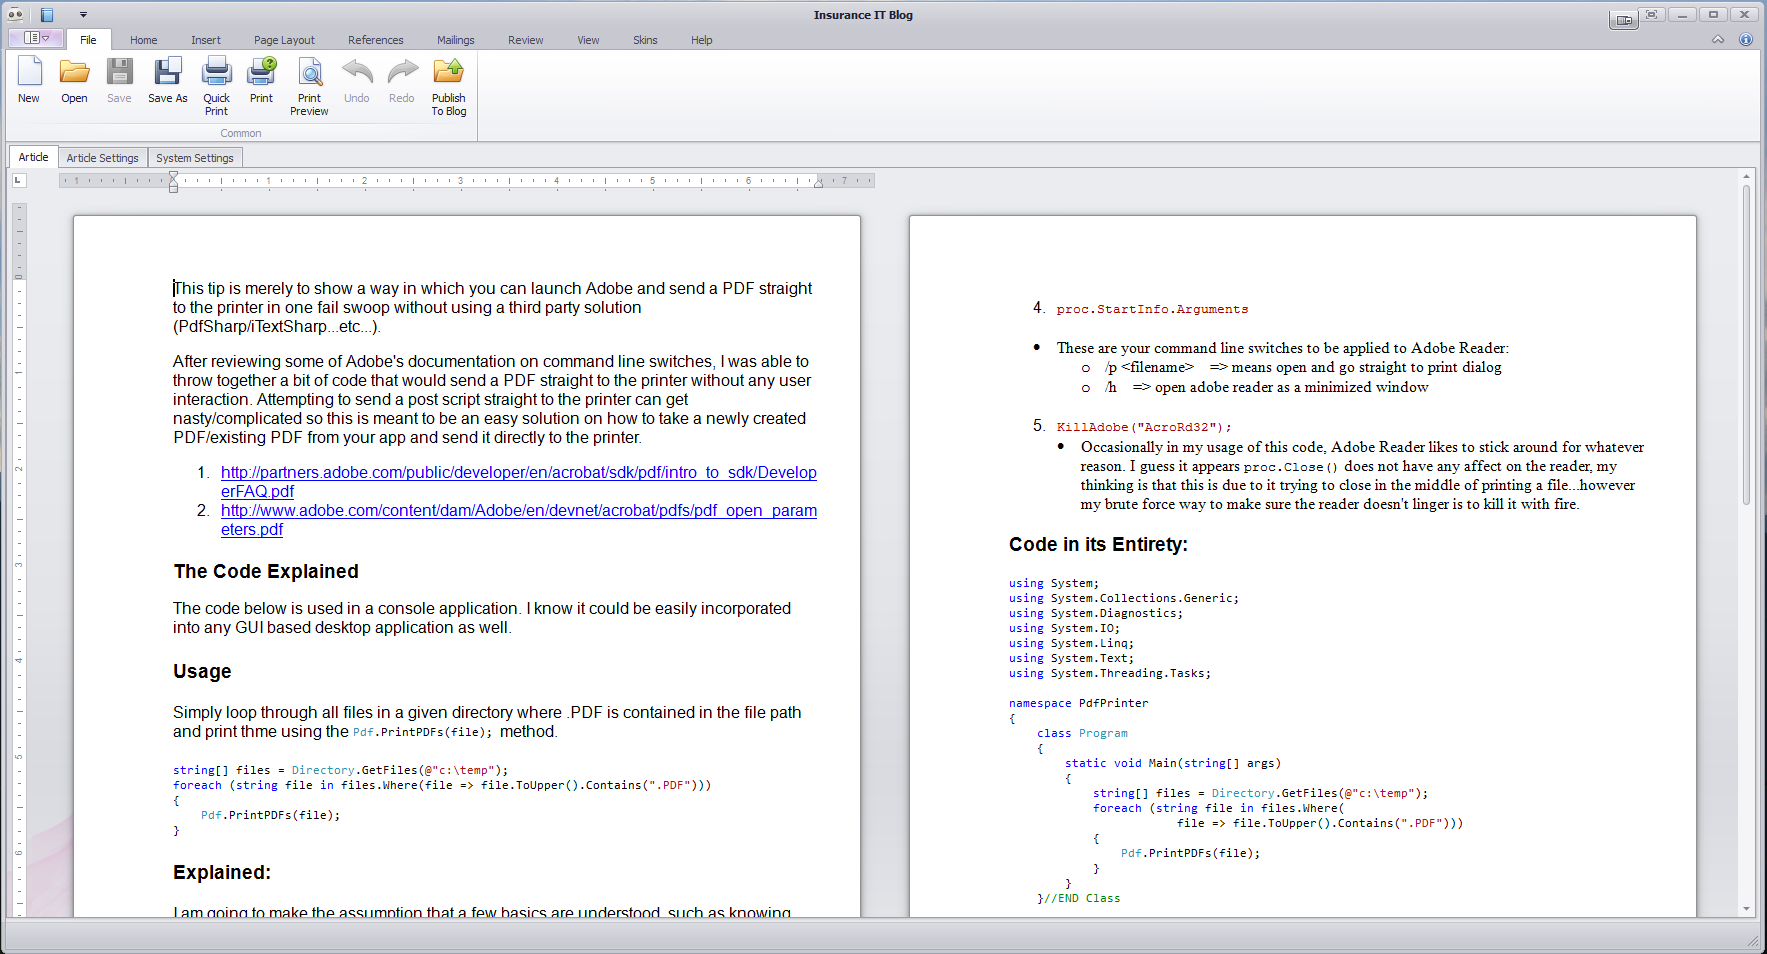This screenshot has height=954, width=1767.
Task: Open the pdf_open_parameters.pdf hyperlink
Action: [518, 510]
